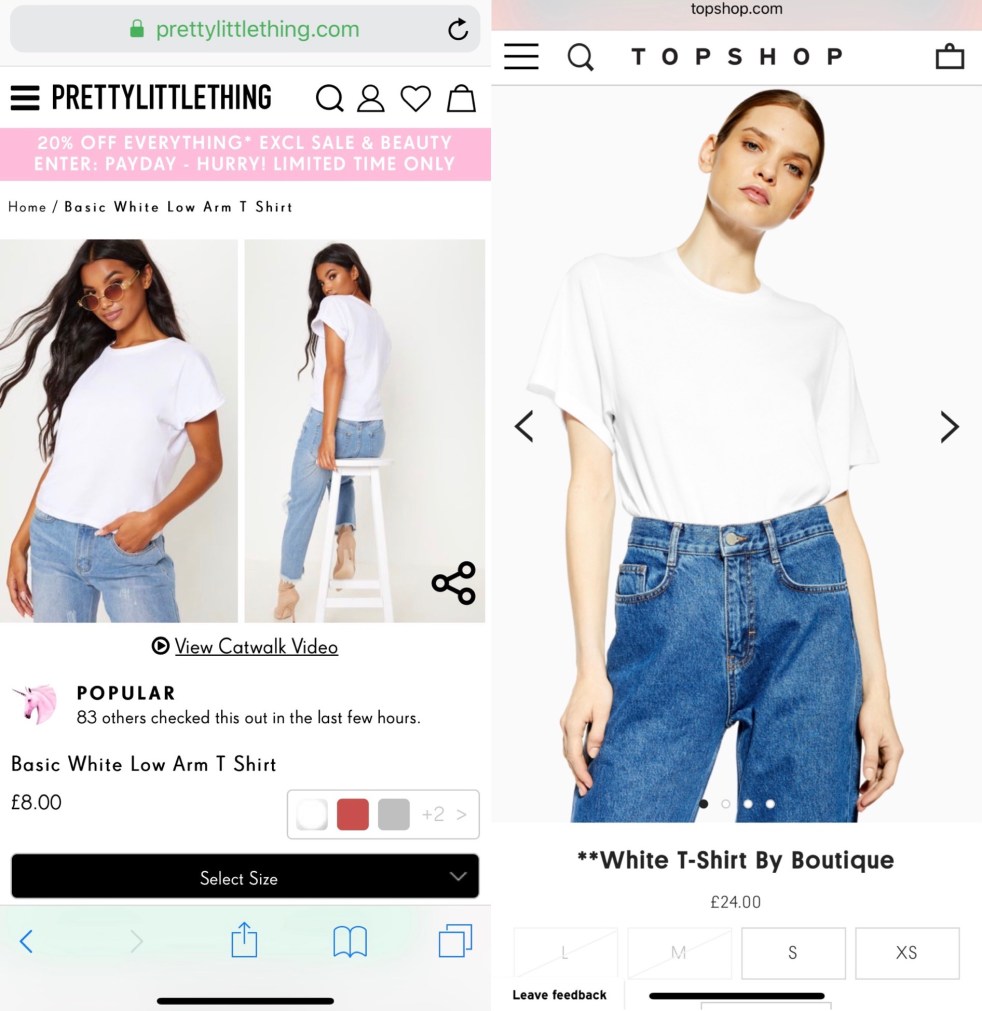Show next Topshop product image
The image size is (982, 1011).
pyautogui.click(x=949, y=427)
